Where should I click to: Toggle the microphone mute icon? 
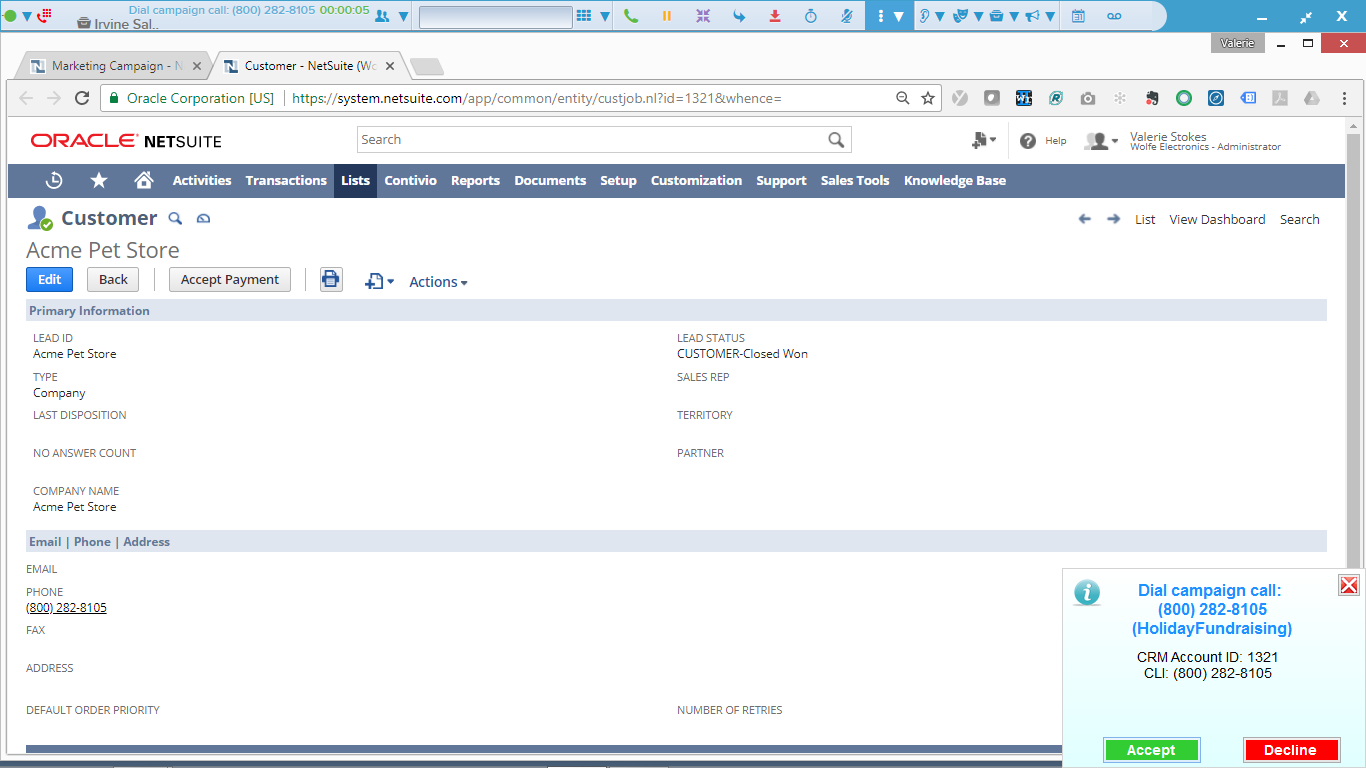pos(847,16)
